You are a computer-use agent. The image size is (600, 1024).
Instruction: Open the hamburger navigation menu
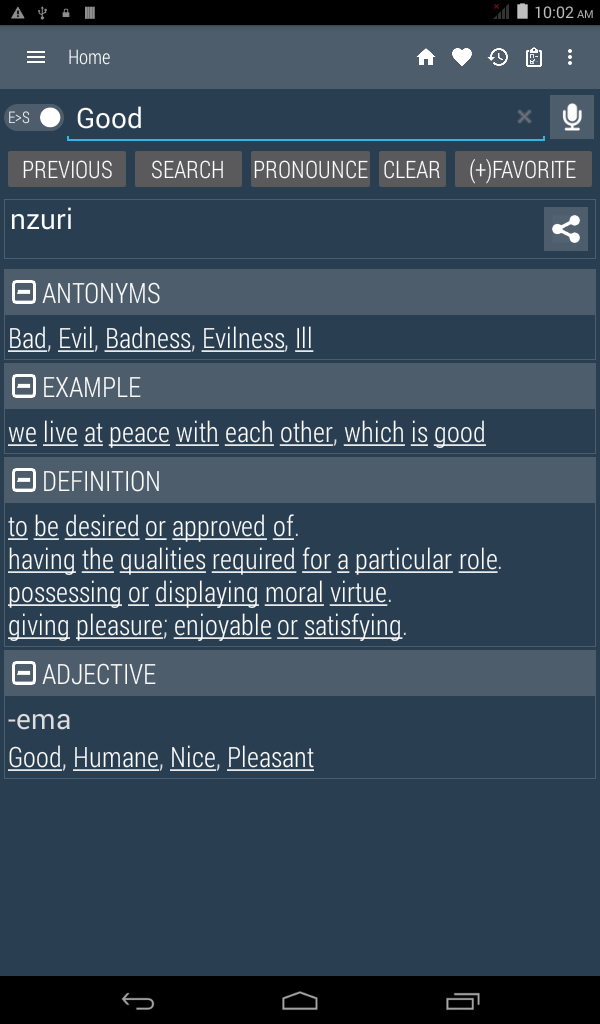pyautogui.click(x=36, y=57)
